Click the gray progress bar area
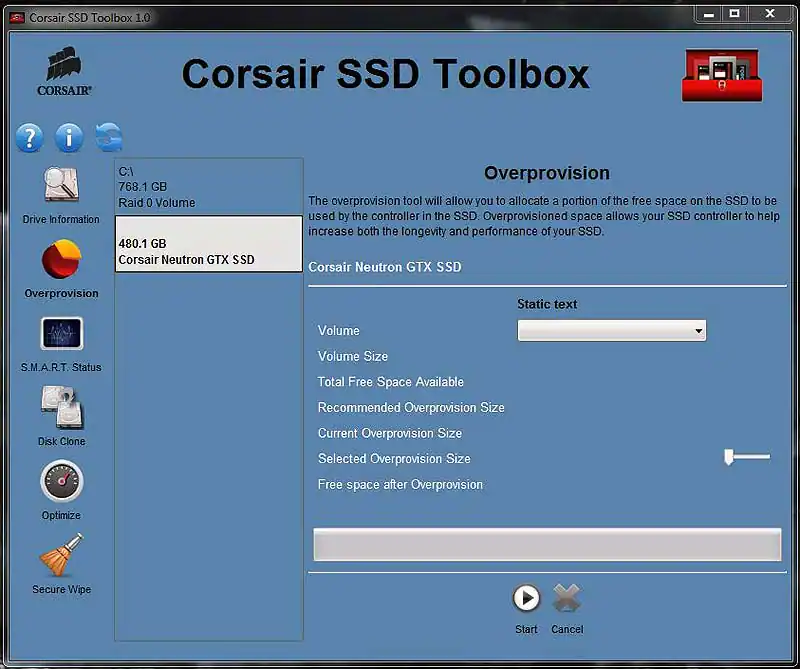 click(x=547, y=544)
